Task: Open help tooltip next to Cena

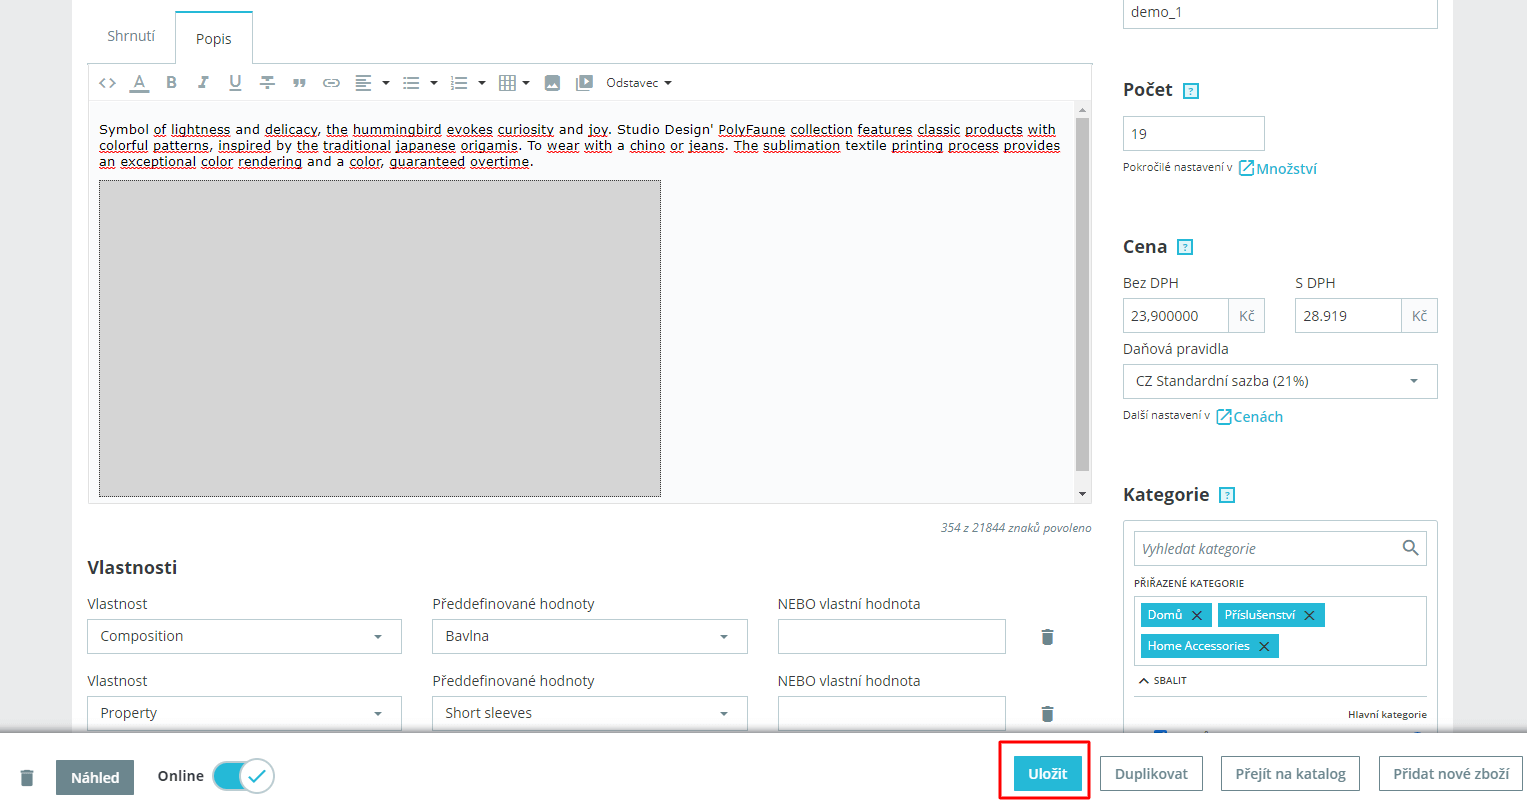Action: pos(1185,247)
